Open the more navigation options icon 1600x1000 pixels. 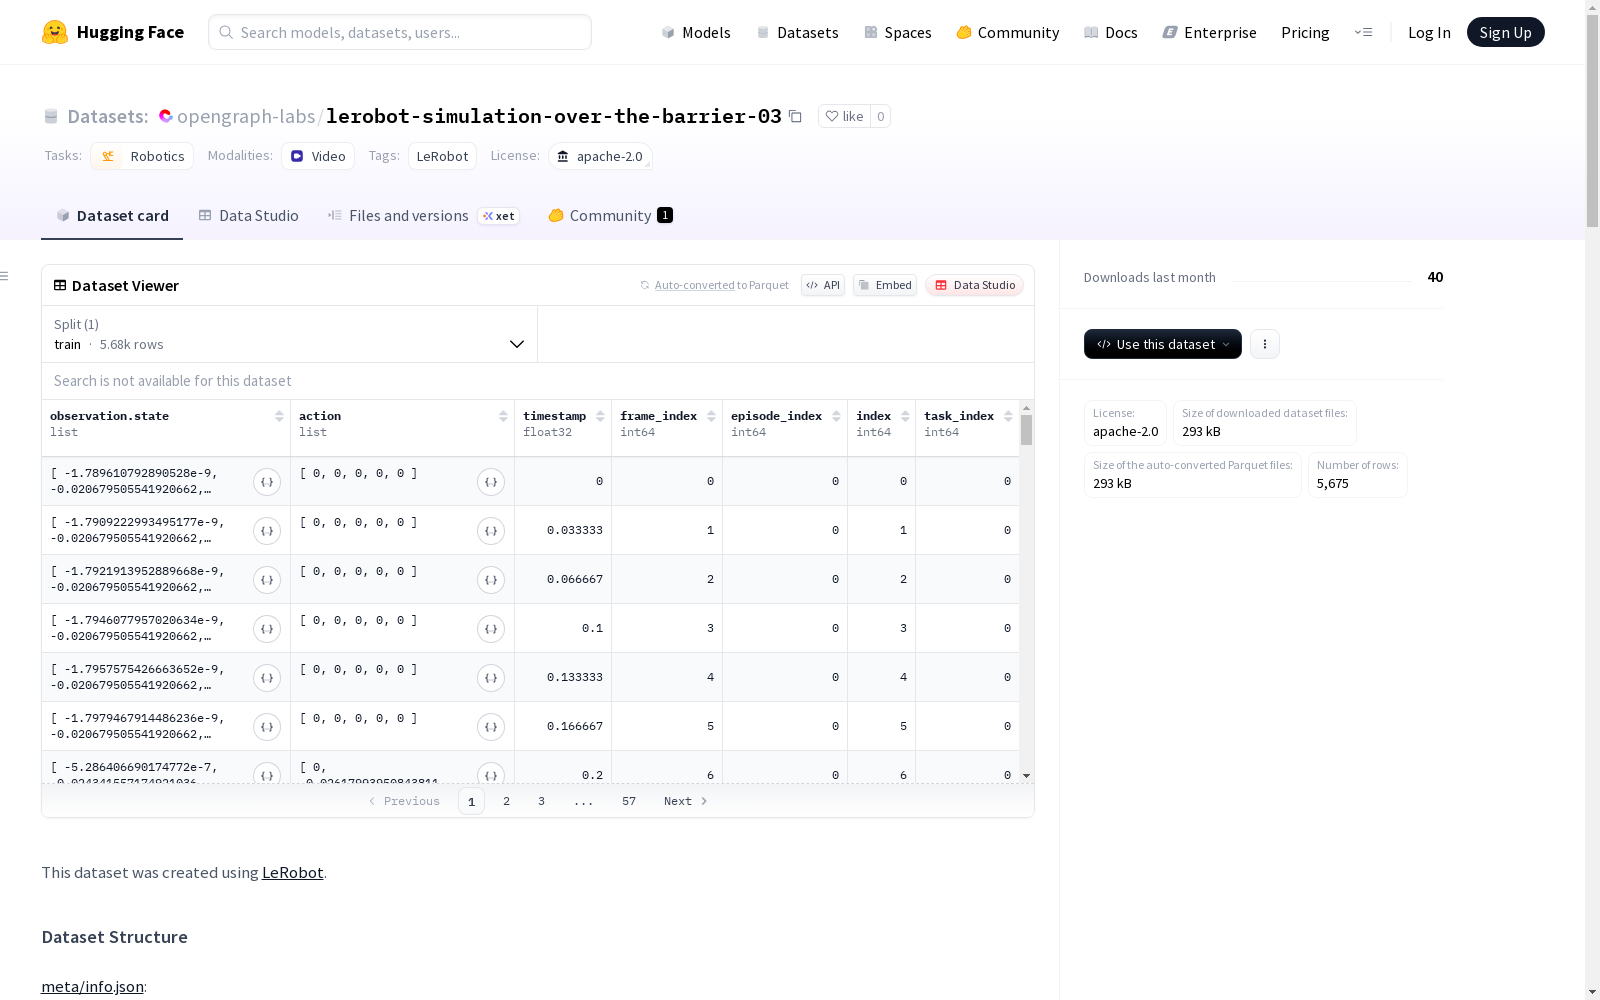pyautogui.click(x=1363, y=32)
